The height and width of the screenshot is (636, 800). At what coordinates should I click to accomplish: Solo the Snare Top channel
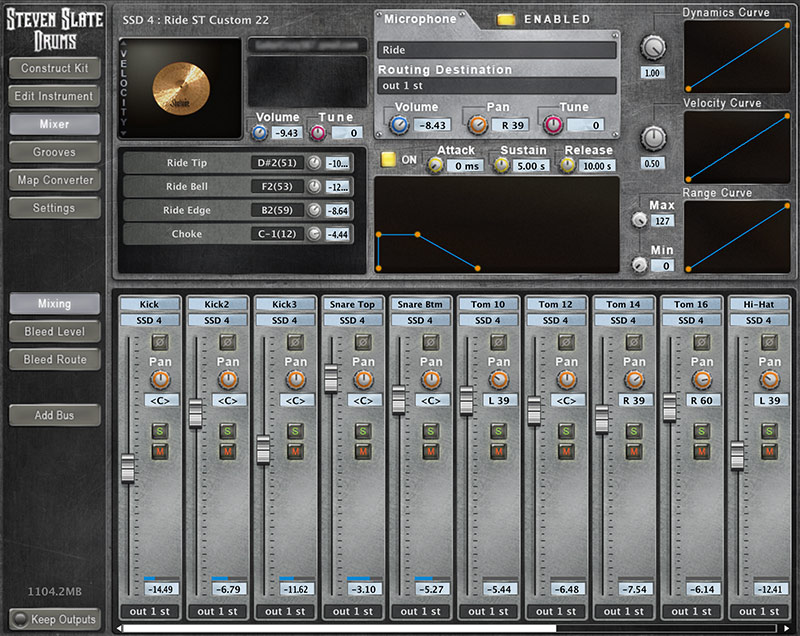click(363, 431)
